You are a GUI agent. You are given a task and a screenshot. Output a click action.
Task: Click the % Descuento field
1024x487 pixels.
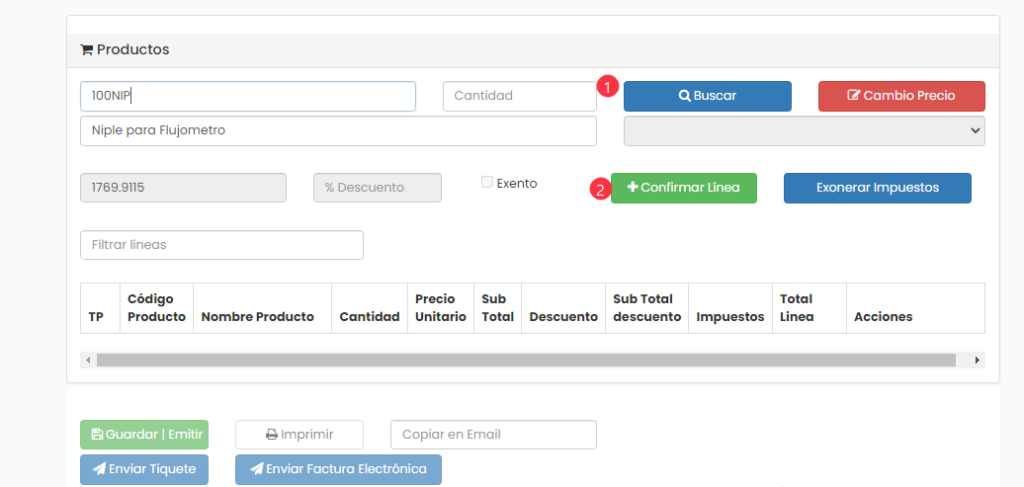(x=377, y=188)
